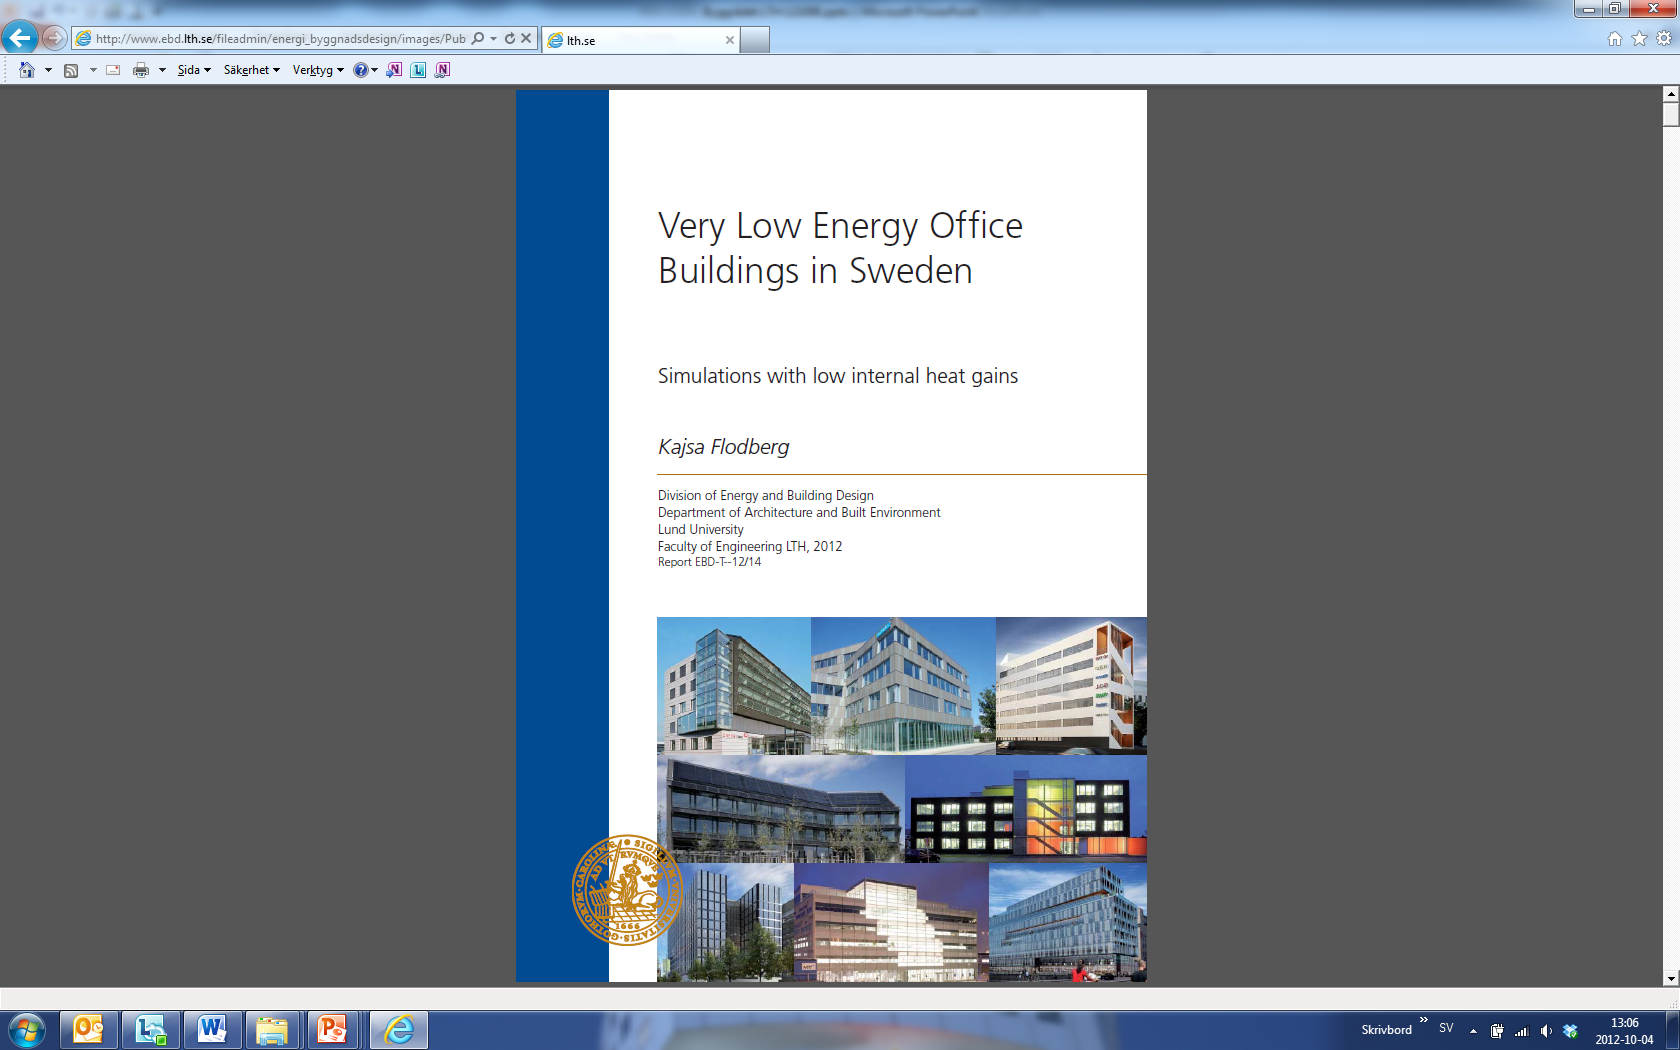Click the OneNote linked notes icon
1680x1050 pixels.
[x=442, y=70]
